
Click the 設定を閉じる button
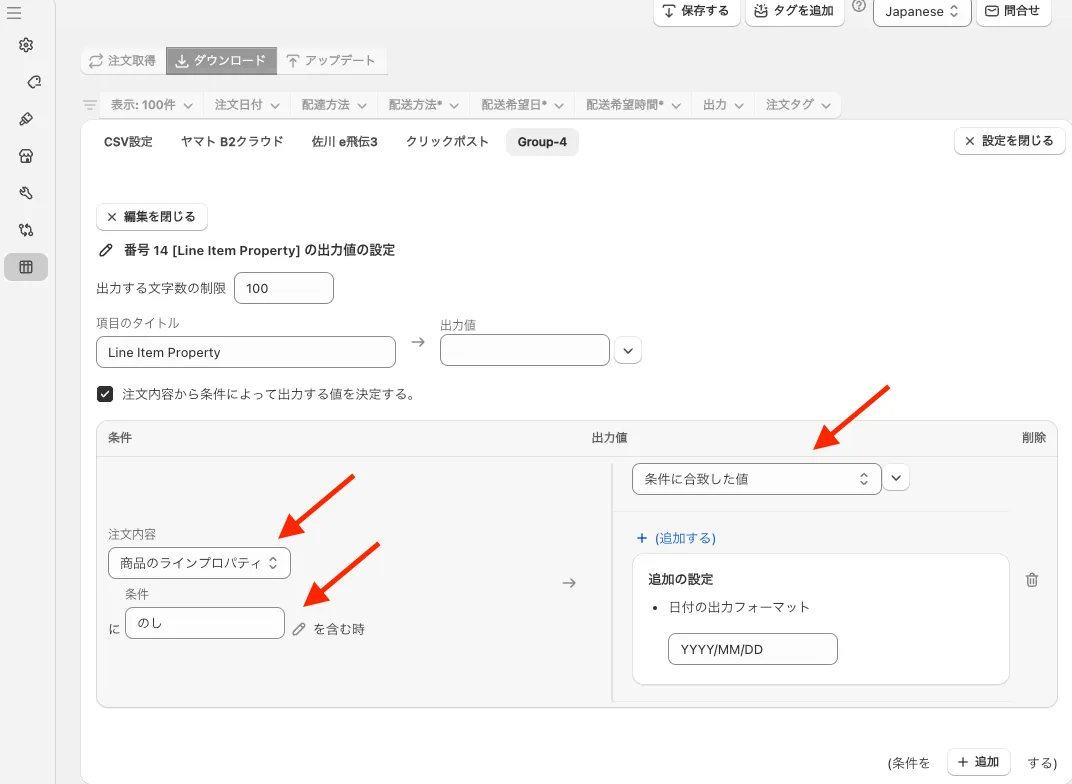click(x=1009, y=142)
